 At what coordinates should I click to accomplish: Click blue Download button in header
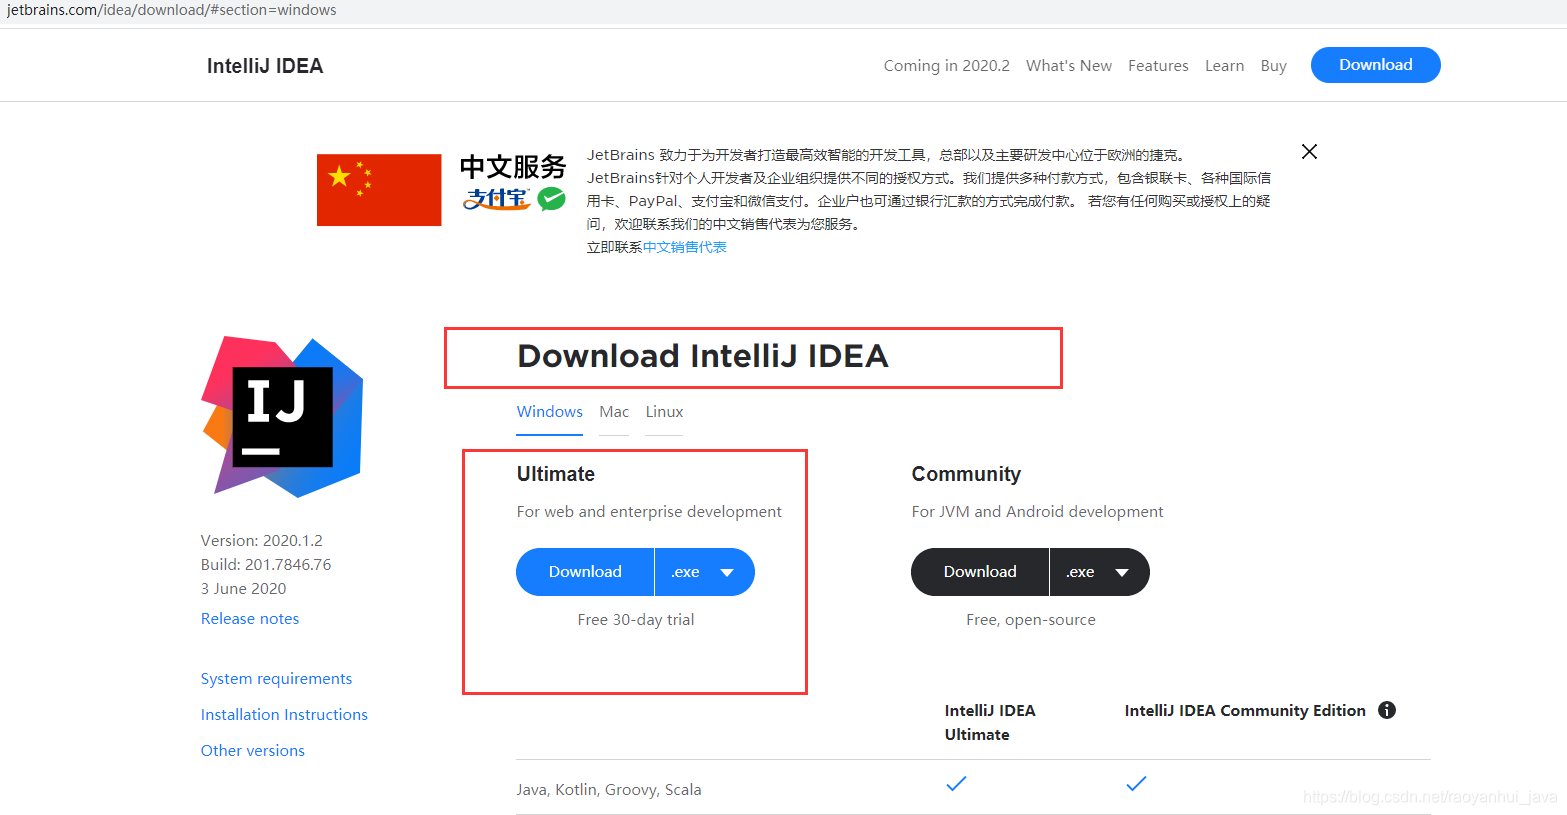point(1375,65)
